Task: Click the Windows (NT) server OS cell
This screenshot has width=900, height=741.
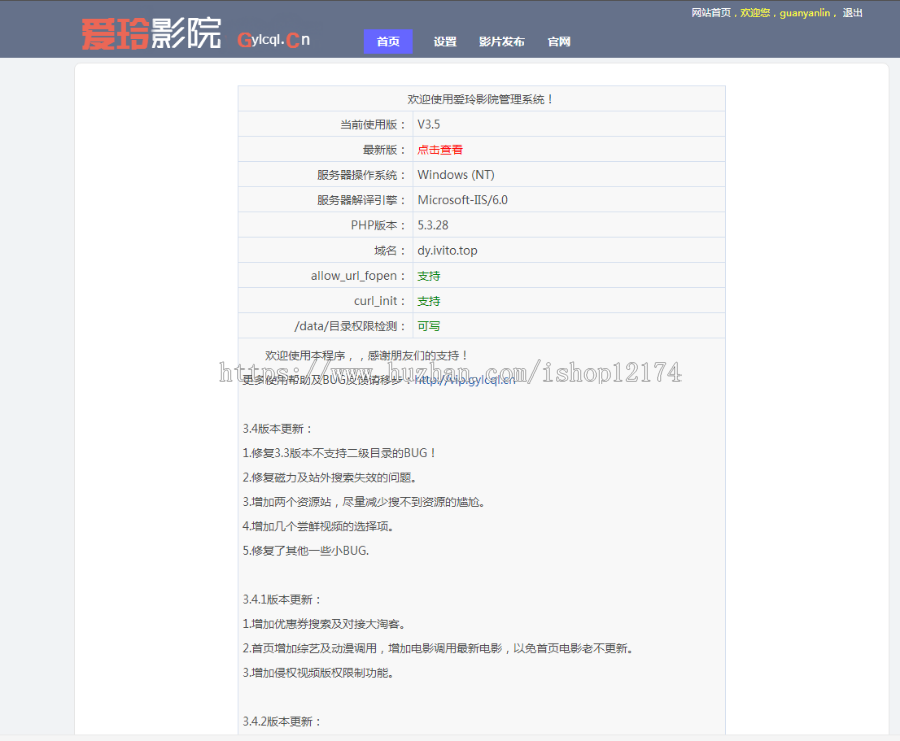Action: click(x=457, y=174)
